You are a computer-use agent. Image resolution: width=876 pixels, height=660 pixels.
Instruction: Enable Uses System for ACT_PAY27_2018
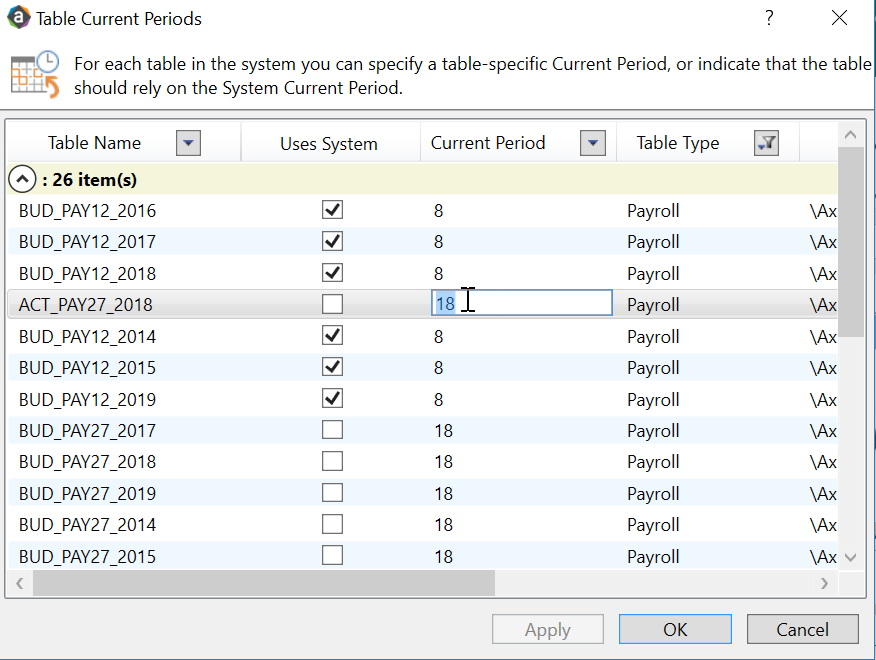(332, 304)
